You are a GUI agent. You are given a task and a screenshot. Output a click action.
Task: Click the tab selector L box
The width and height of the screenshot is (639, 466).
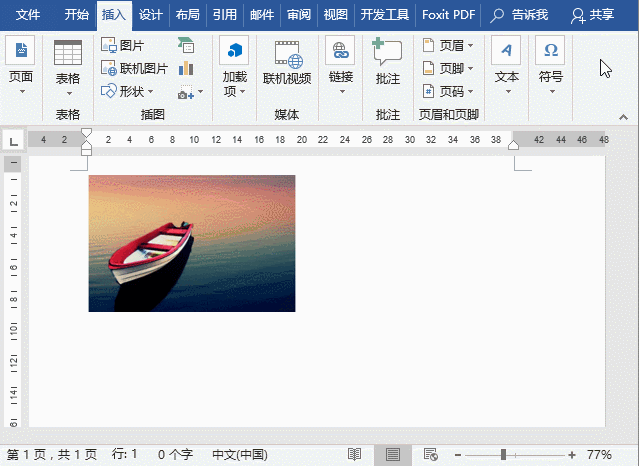click(x=13, y=141)
